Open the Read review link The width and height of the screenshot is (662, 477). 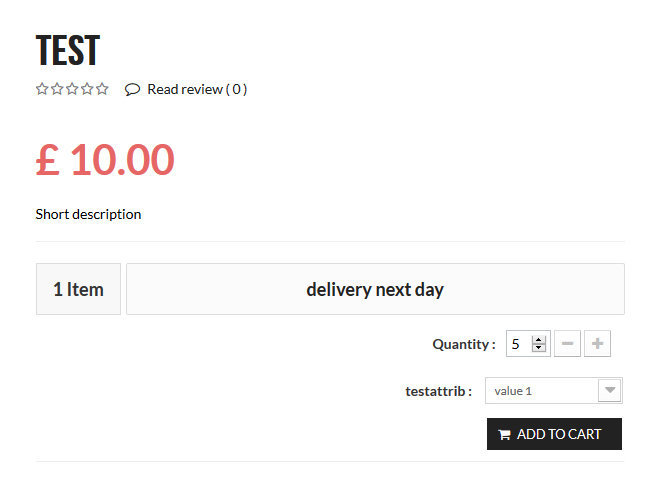click(197, 89)
